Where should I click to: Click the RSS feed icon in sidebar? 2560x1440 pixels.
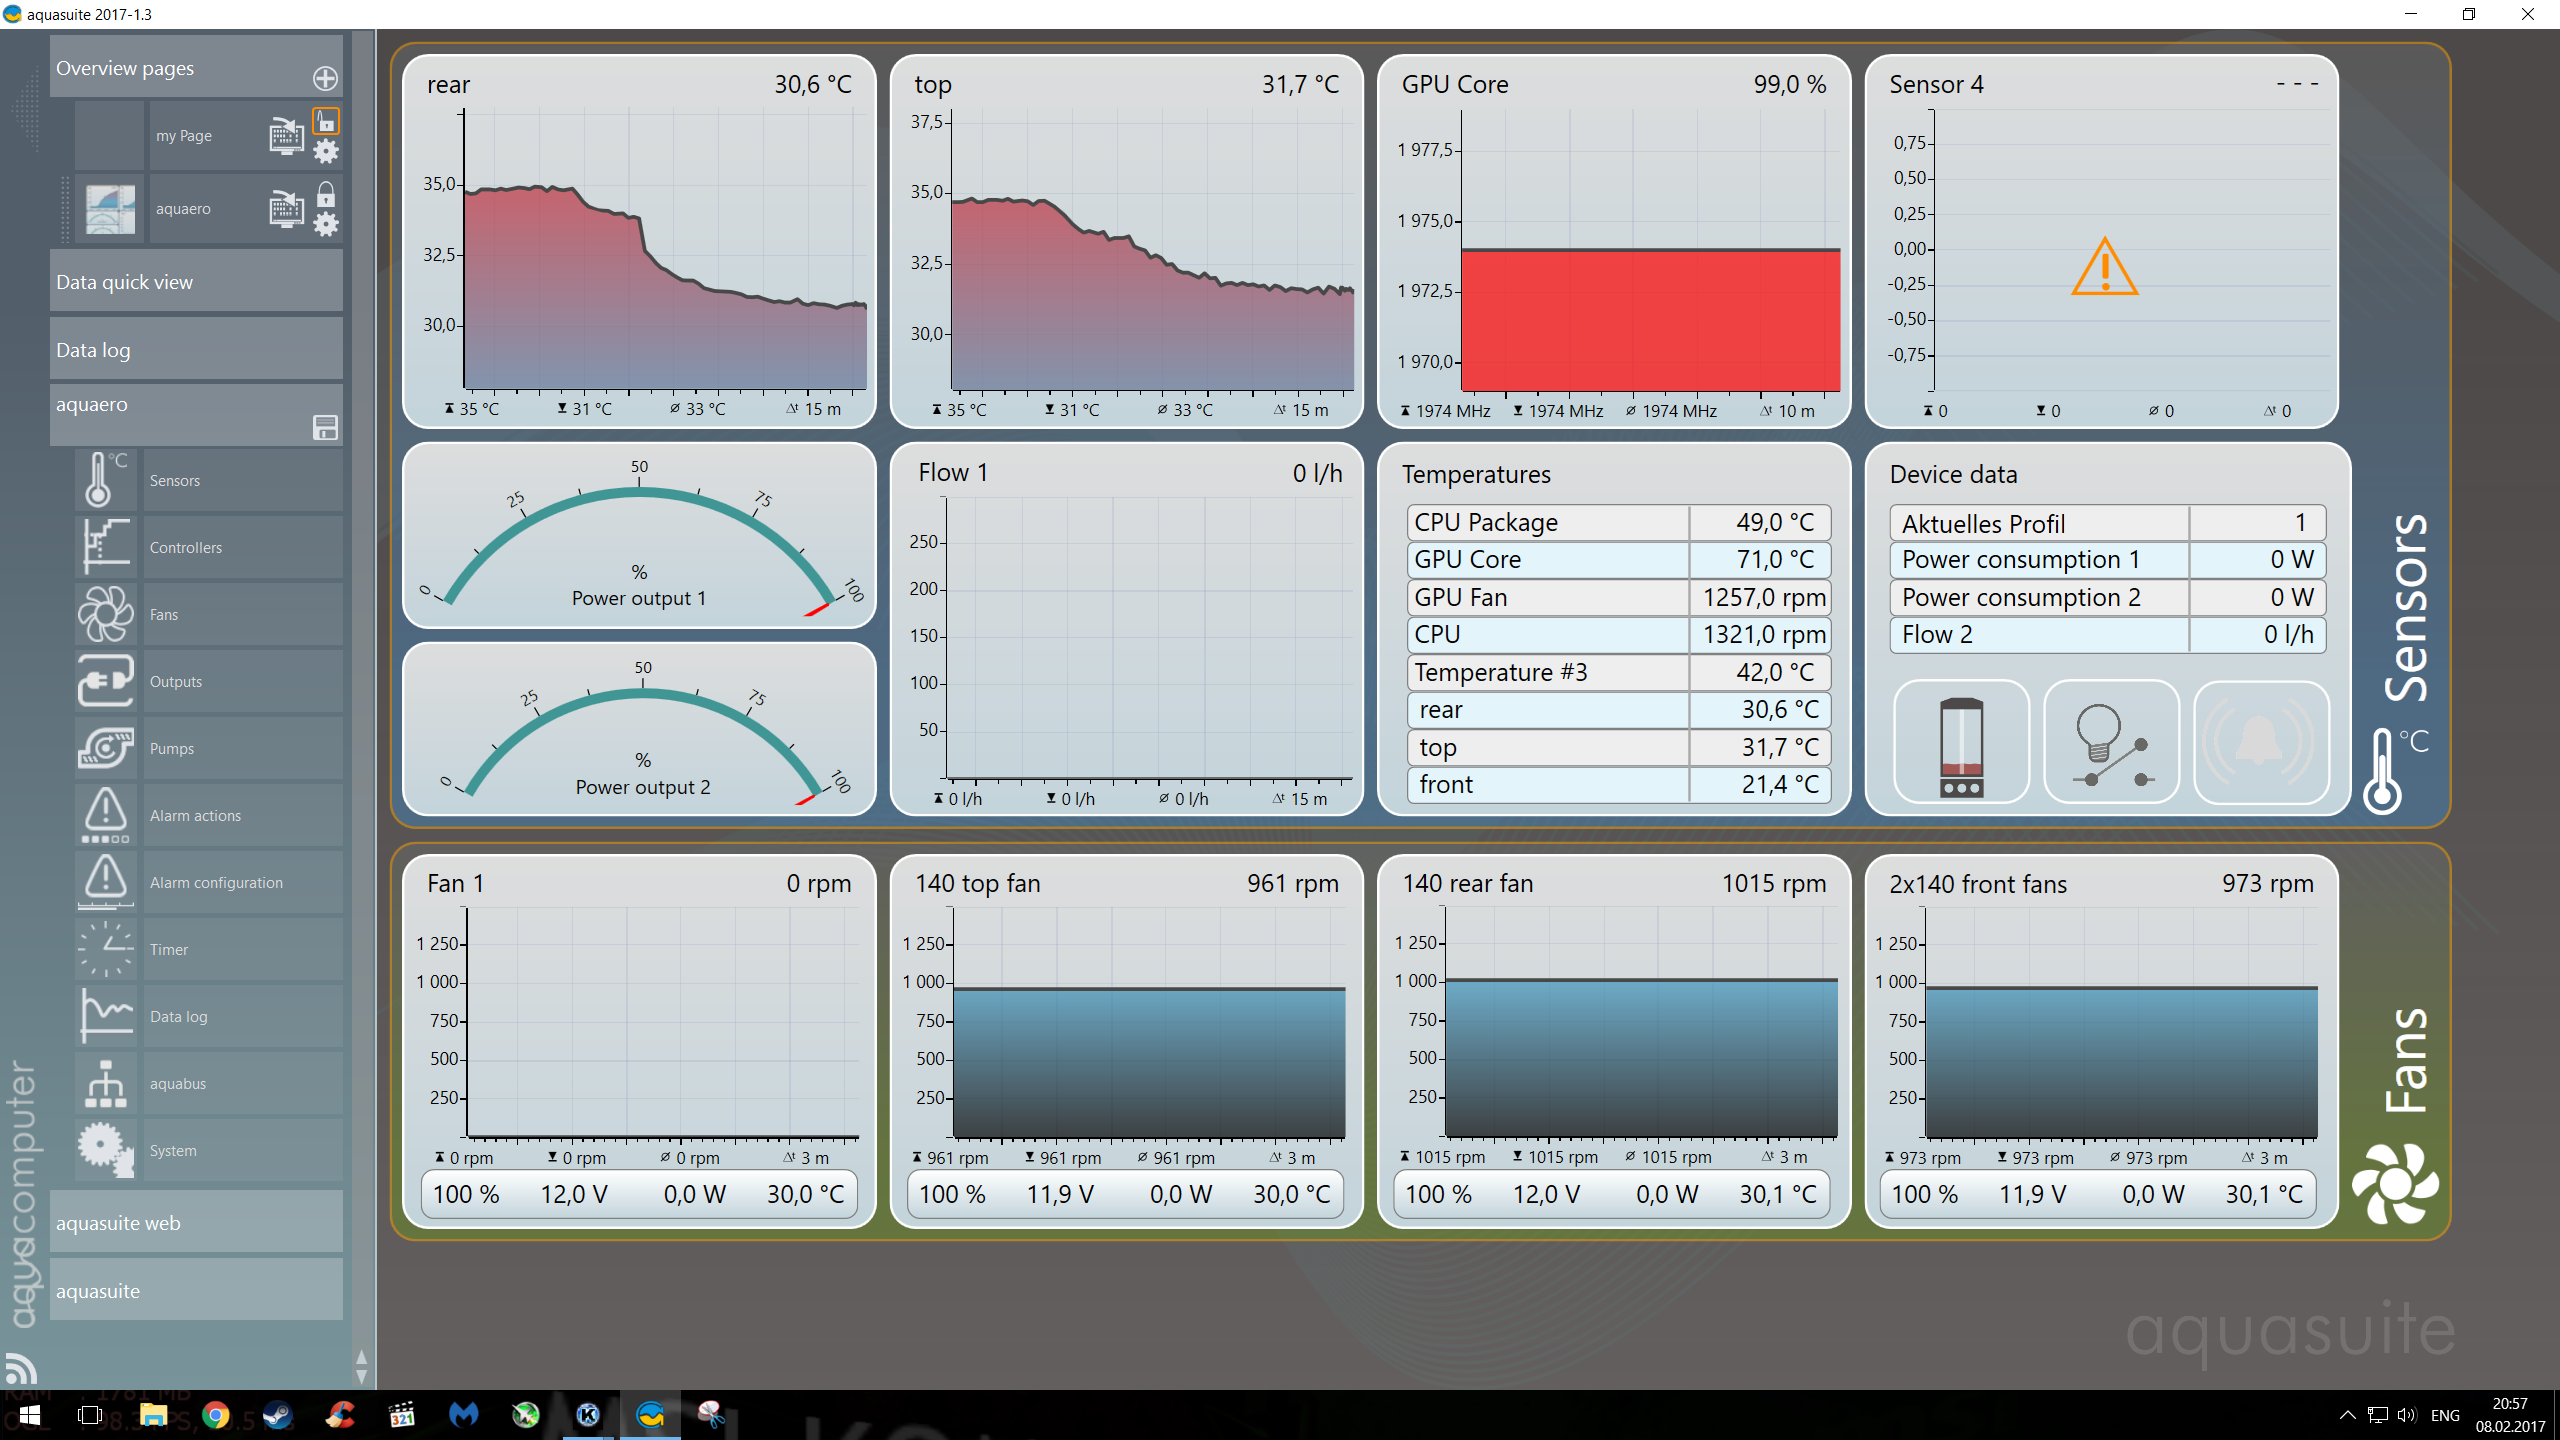click(21, 1368)
